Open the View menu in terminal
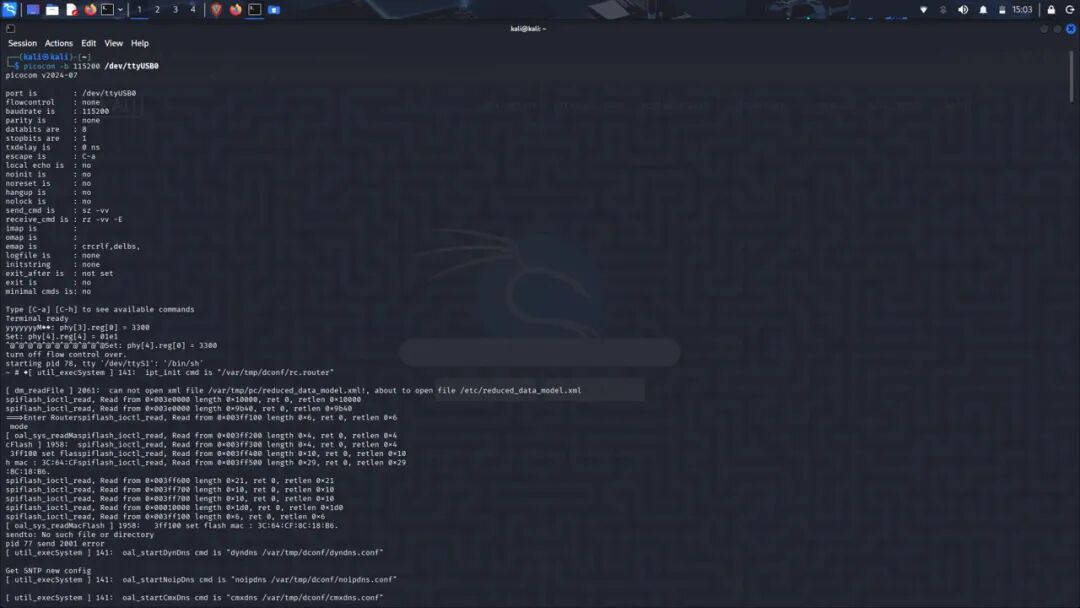Image resolution: width=1080 pixels, height=608 pixels. tap(114, 43)
